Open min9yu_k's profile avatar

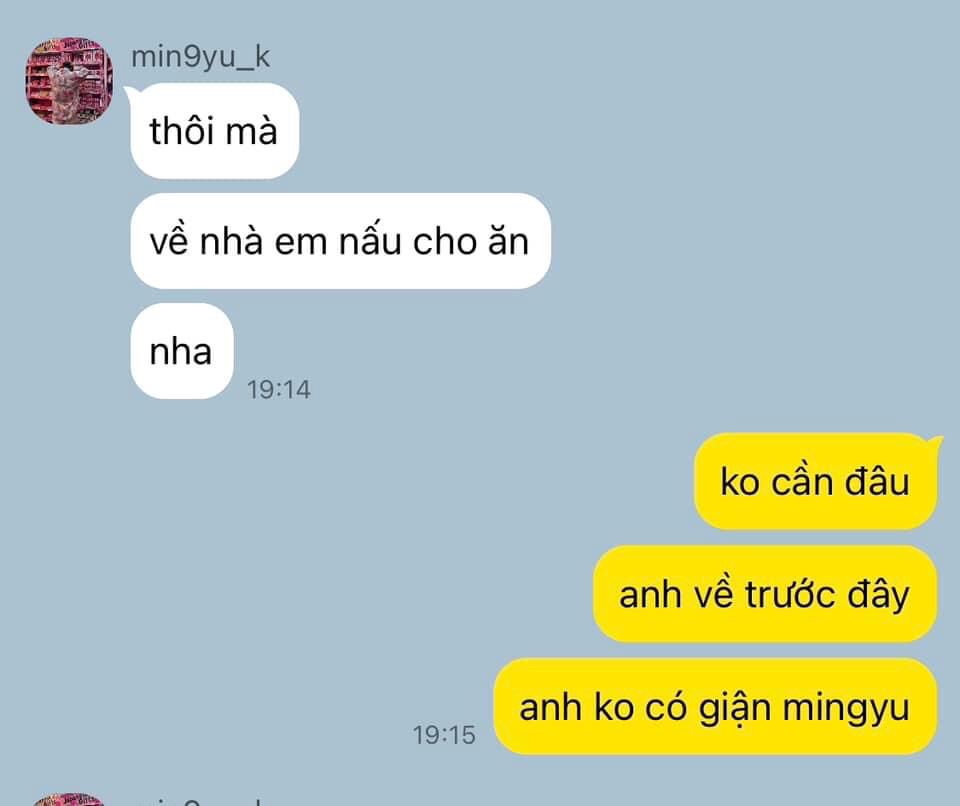pyautogui.click(x=69, y=81)
